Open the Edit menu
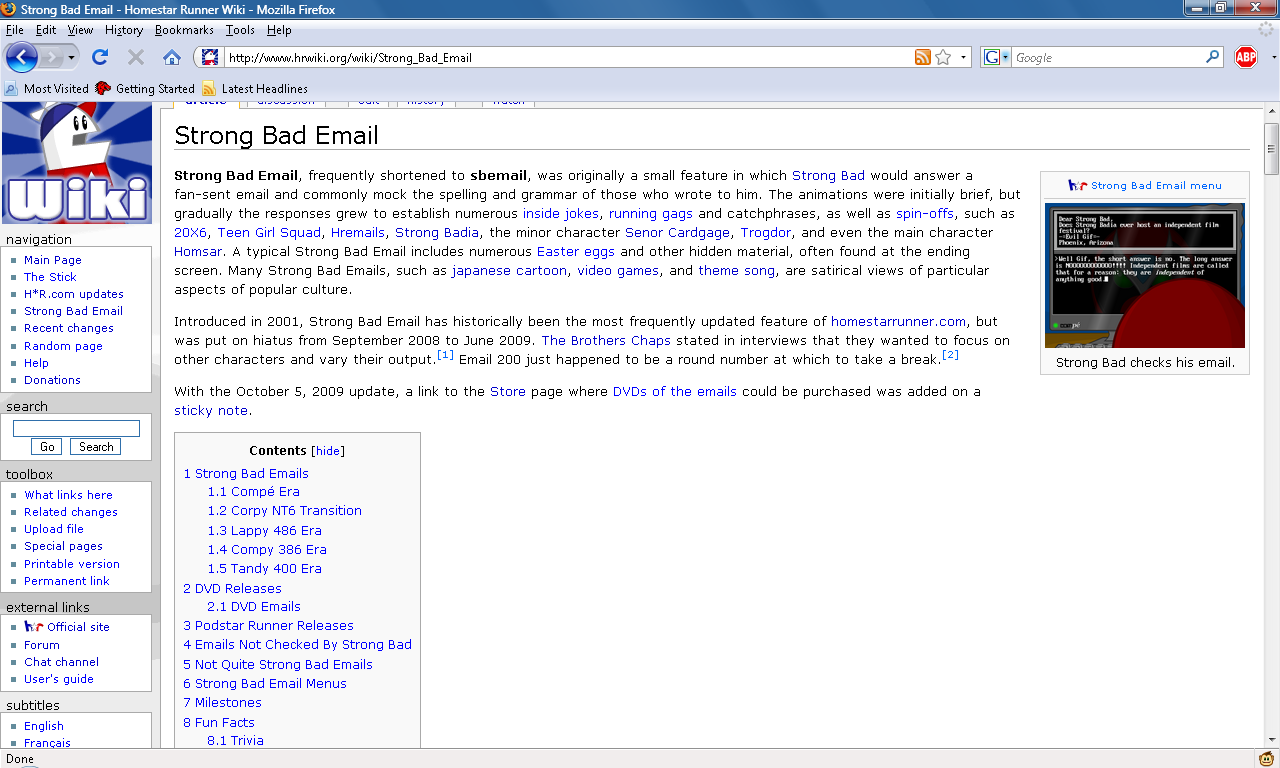Viewport: 1280px width, 768px height. [46, 30]
